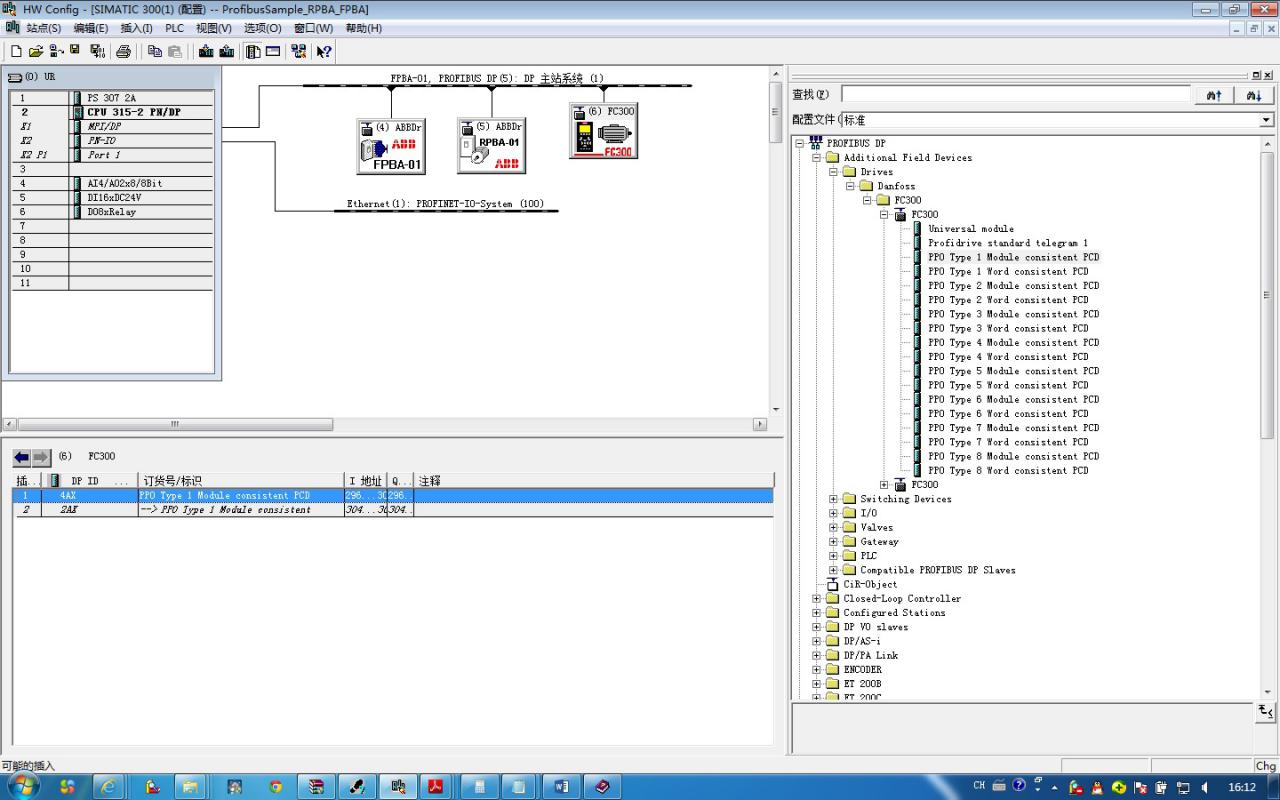Click the Upload to PG toolbar icon
Screen dimensions: 1280x800
227,51
